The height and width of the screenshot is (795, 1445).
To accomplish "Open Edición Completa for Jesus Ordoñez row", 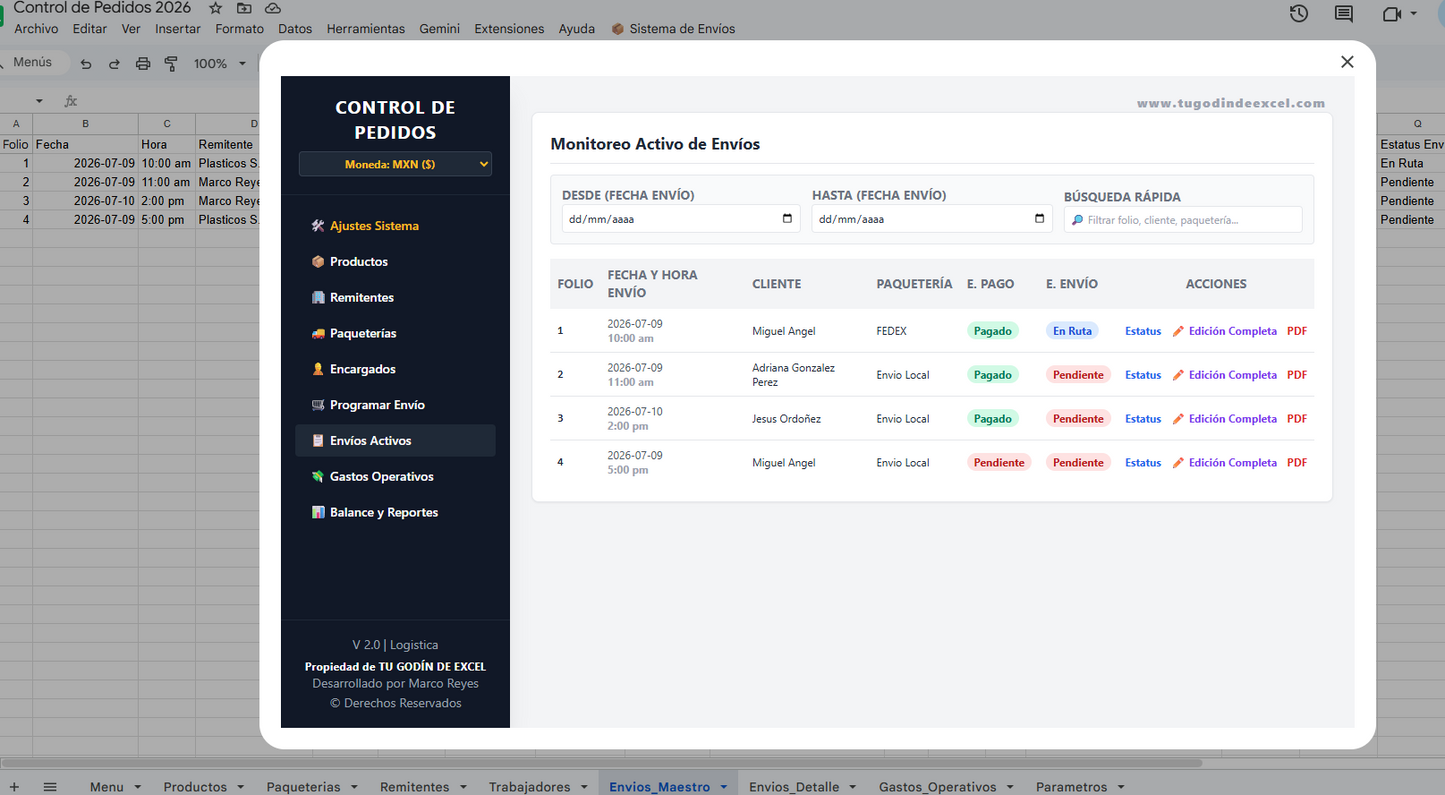I will [1225, 419].
